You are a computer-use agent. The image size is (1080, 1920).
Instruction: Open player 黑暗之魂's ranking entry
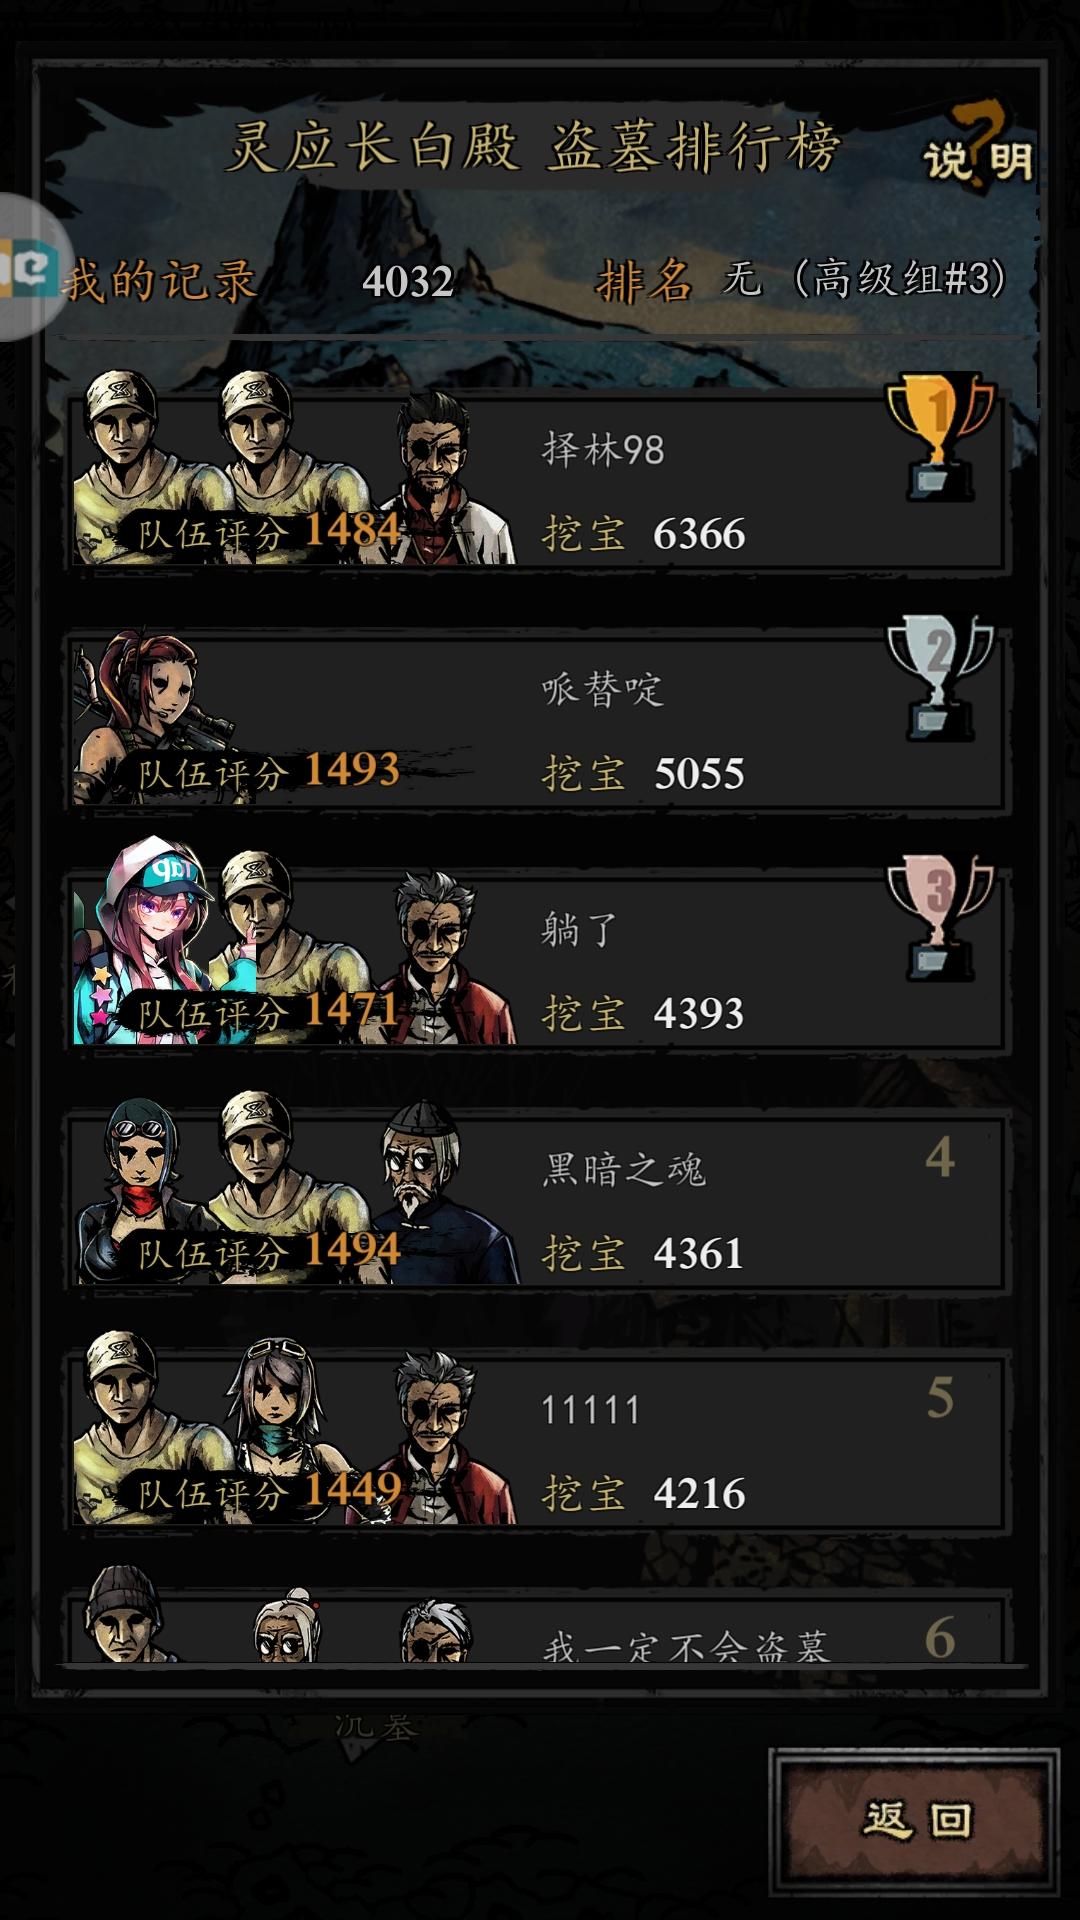point(538,1202)
